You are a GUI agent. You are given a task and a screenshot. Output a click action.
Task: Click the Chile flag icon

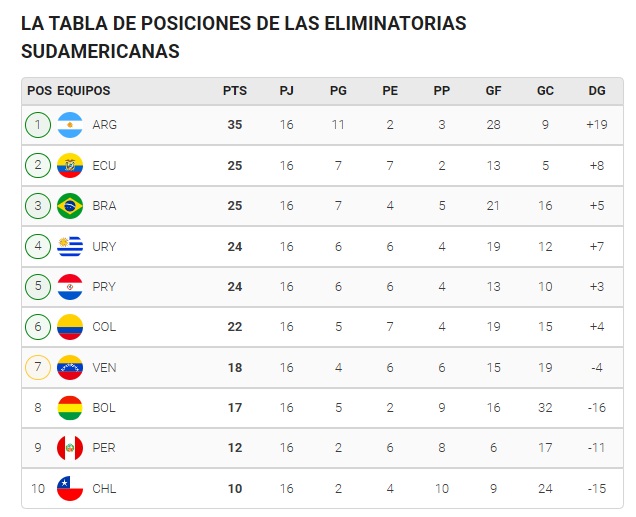tap(70, 487)
